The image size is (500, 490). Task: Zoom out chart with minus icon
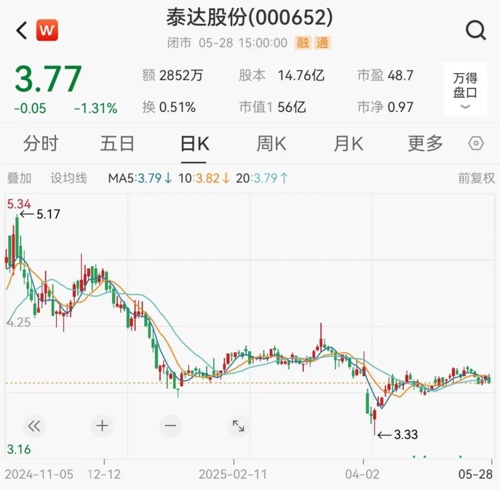click(170, 426)
